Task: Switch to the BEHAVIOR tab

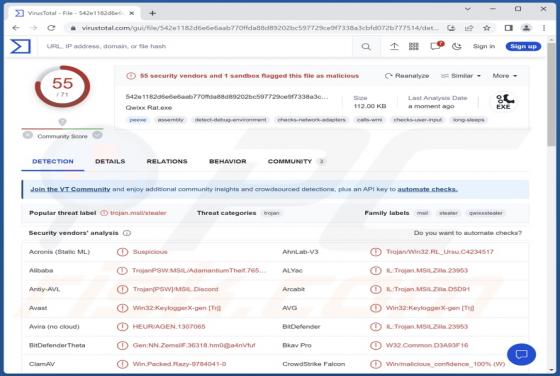Action: [228, 161]
